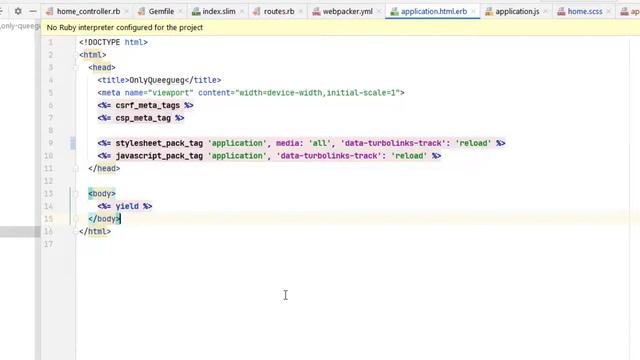Screen dimensions: 640x360
Task: Click the csrf_meta_tags line
Action: pyautogui.click(x=145, y=105)
